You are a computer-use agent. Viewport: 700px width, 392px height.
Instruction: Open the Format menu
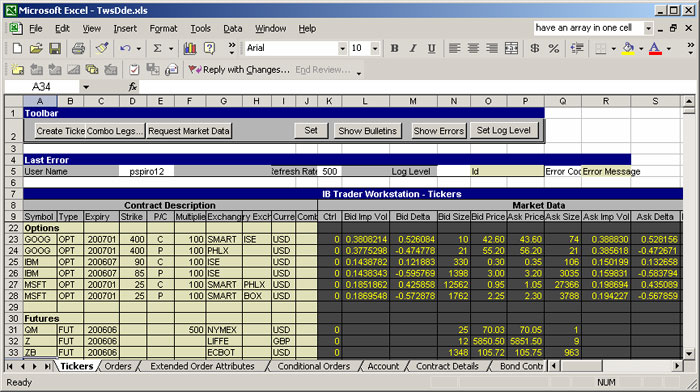click(x=163, y=29)
